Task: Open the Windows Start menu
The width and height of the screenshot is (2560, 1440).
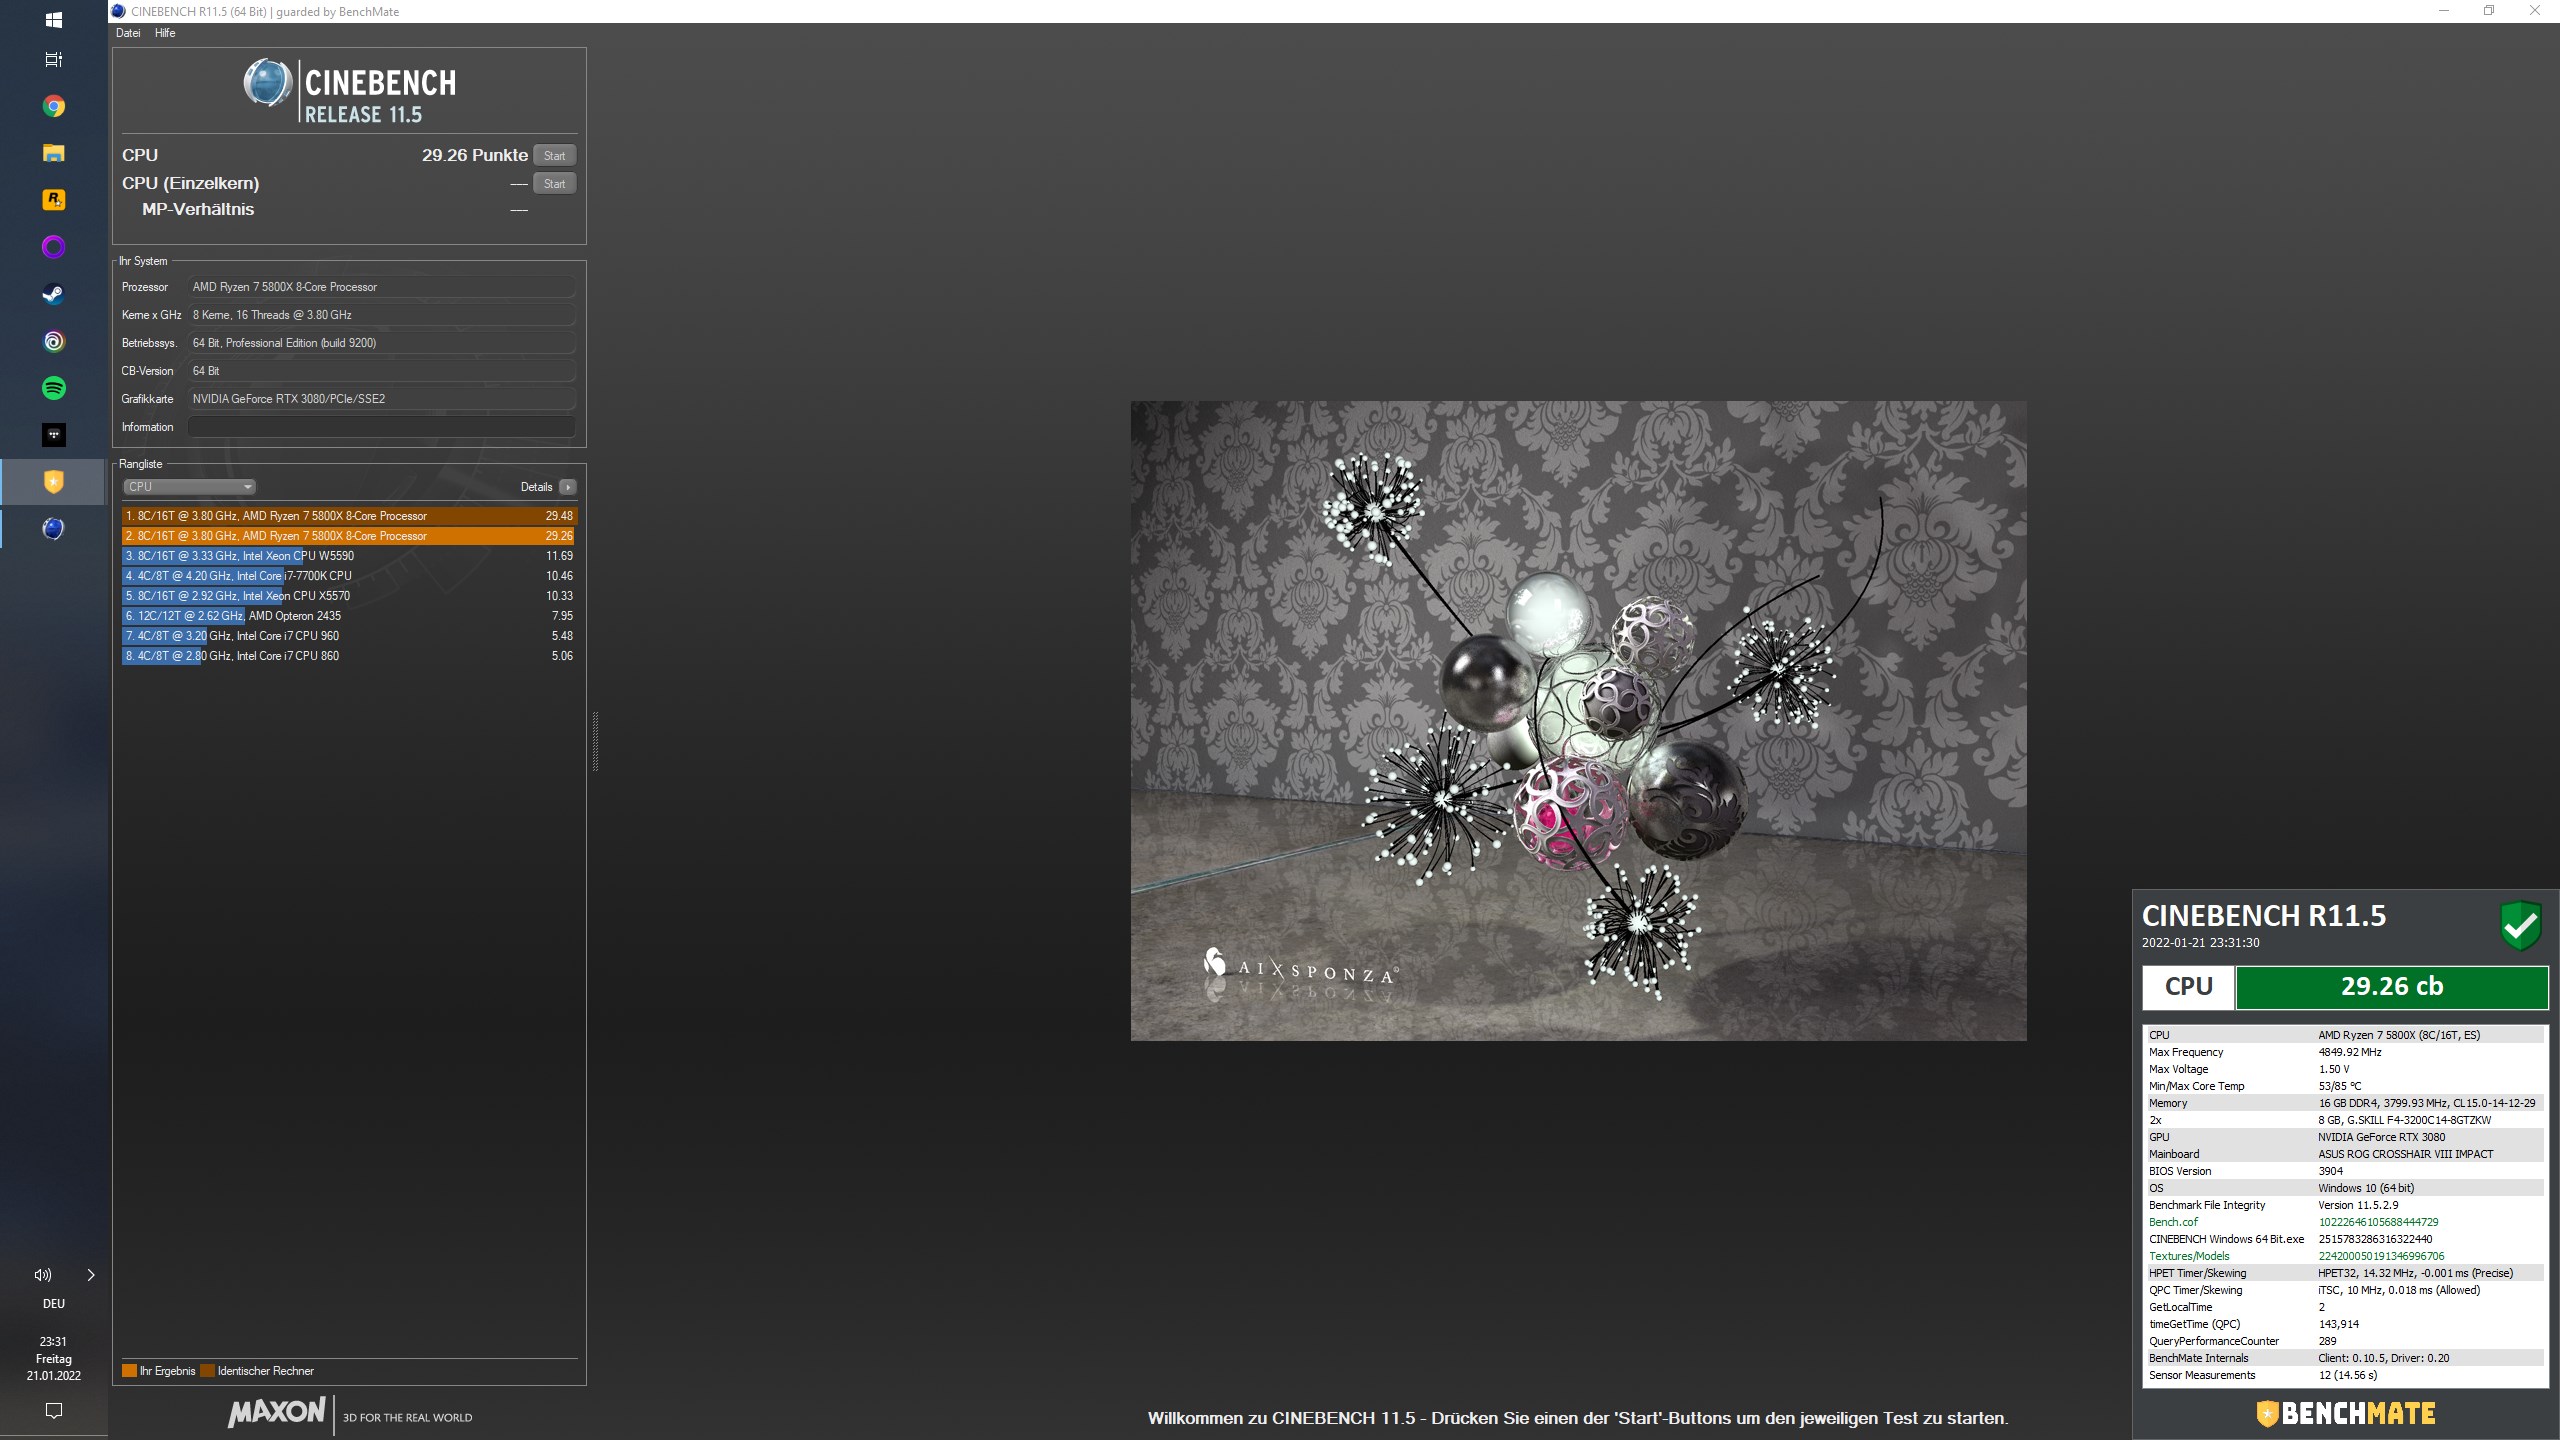Action: click(54, 20)
